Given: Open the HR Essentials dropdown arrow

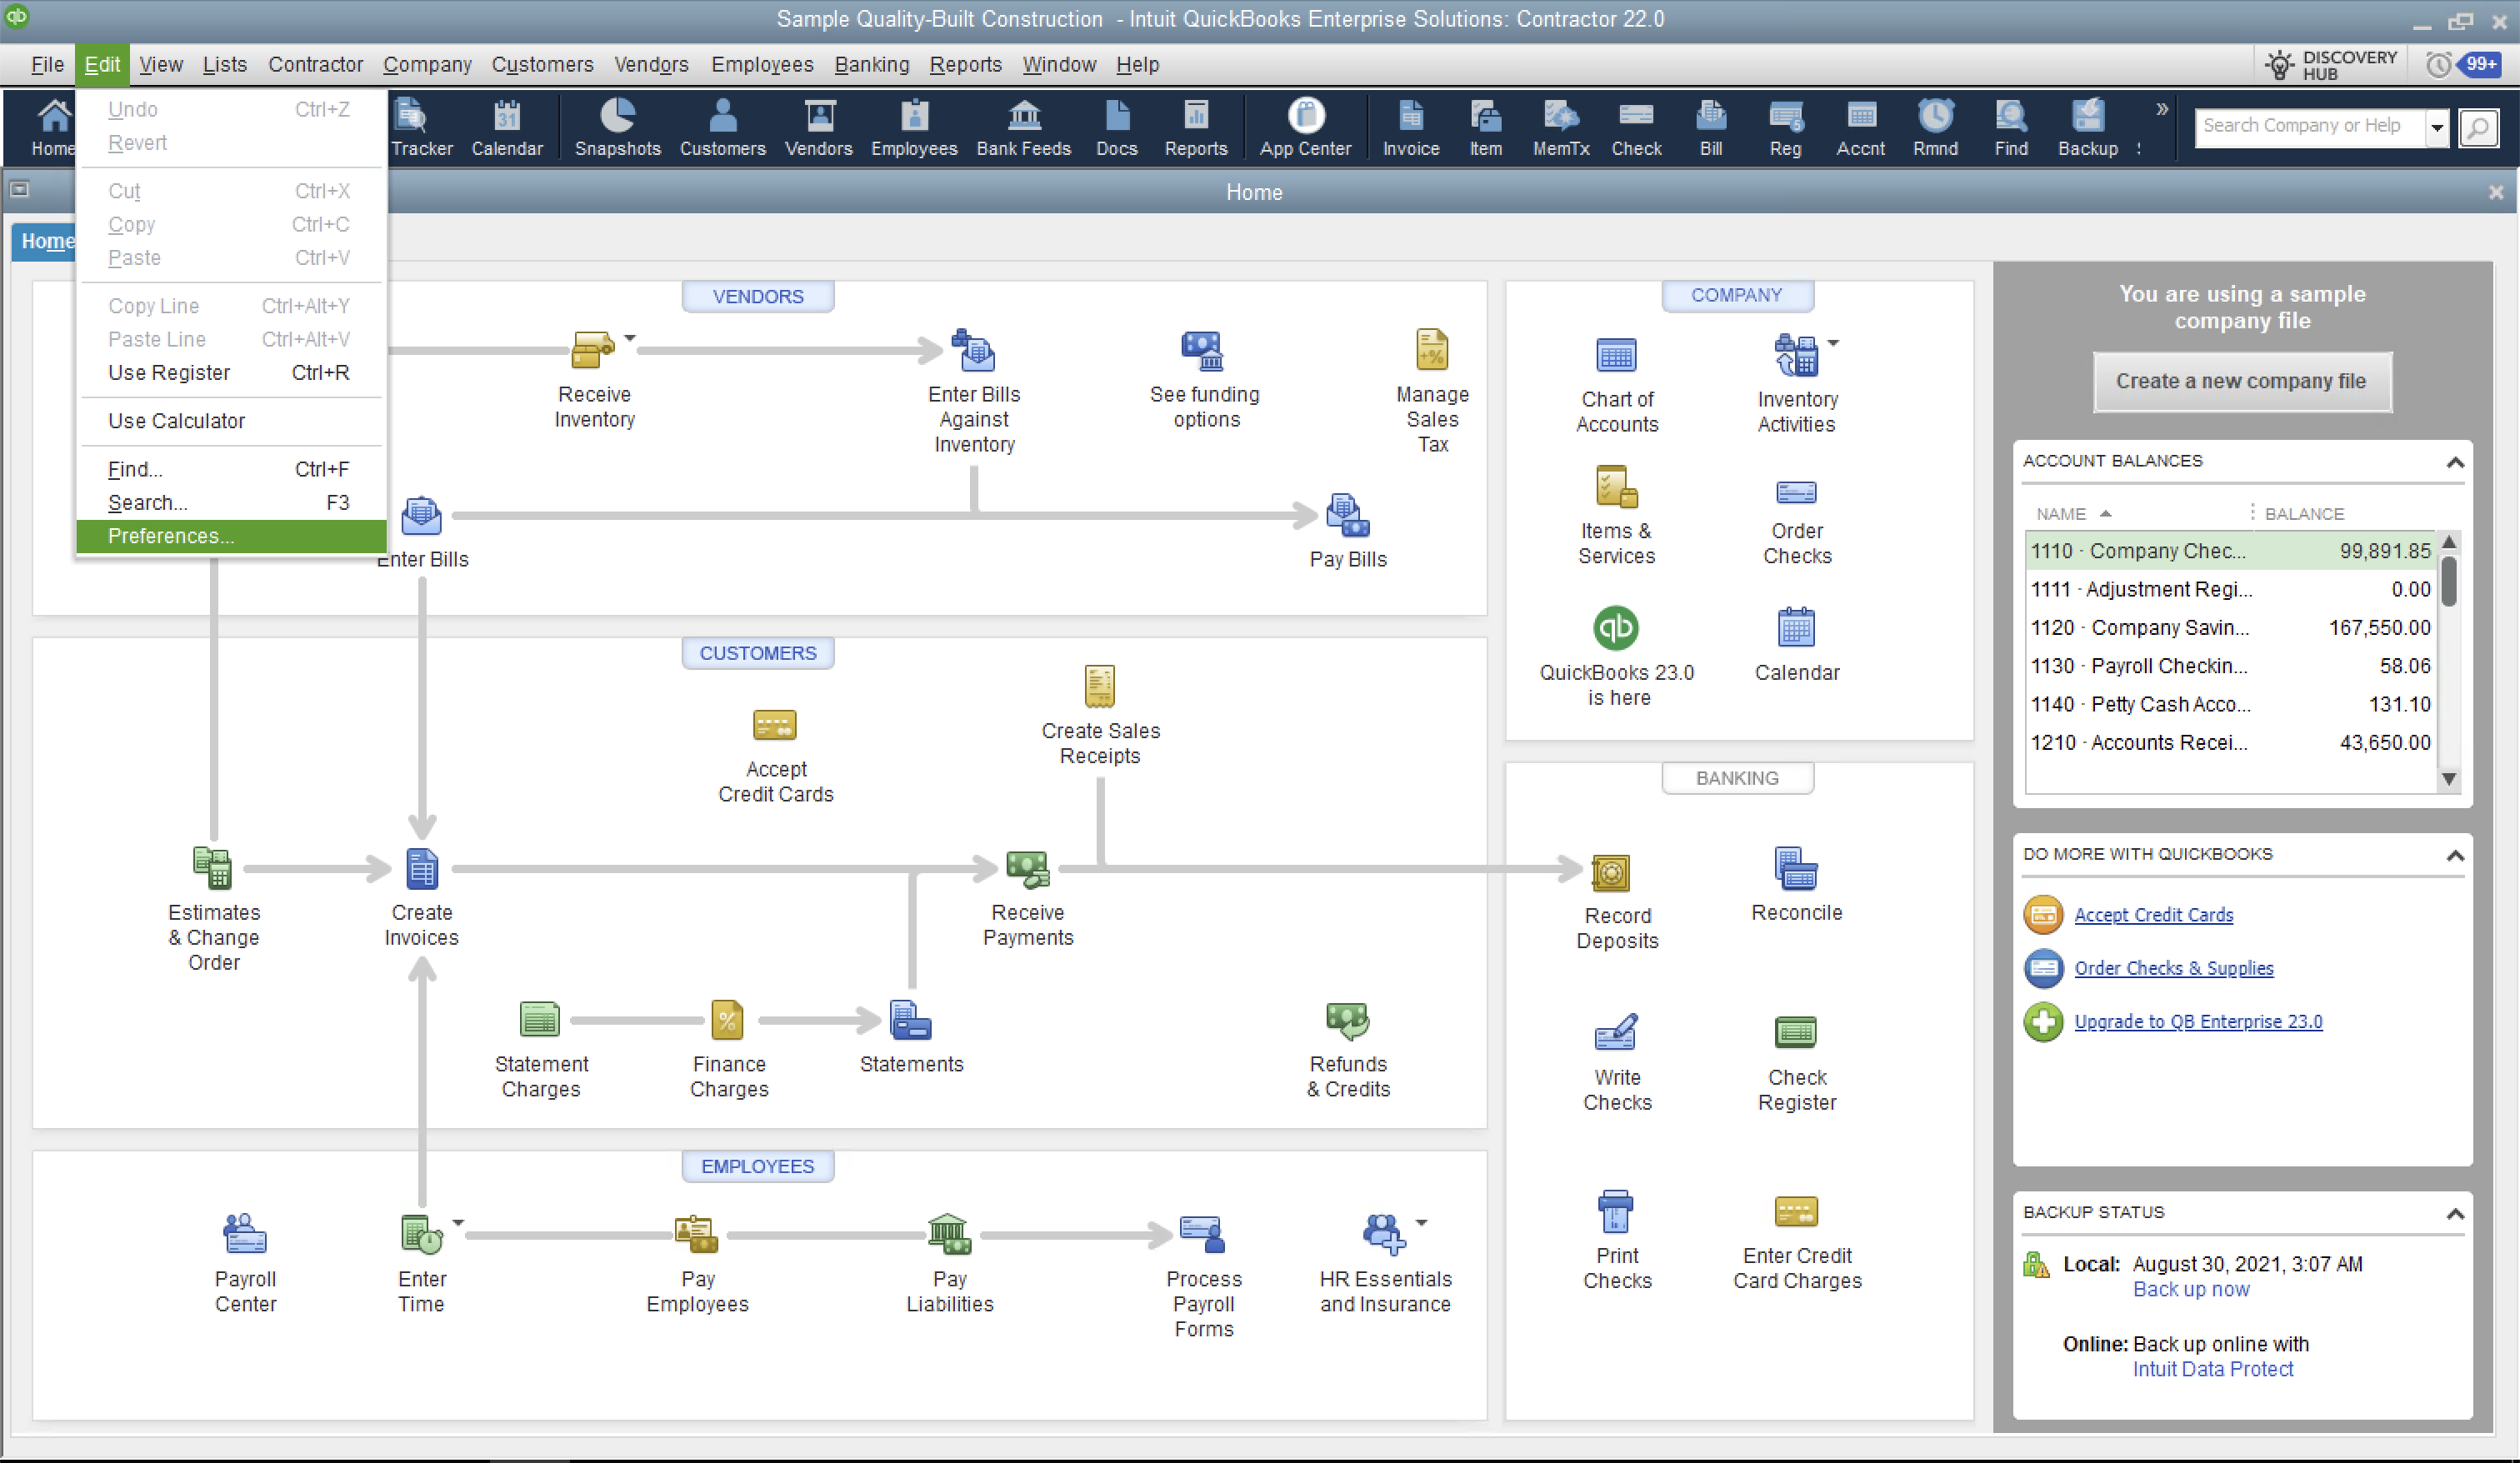Looking at the screenshot, I should pos(1421,1222).
